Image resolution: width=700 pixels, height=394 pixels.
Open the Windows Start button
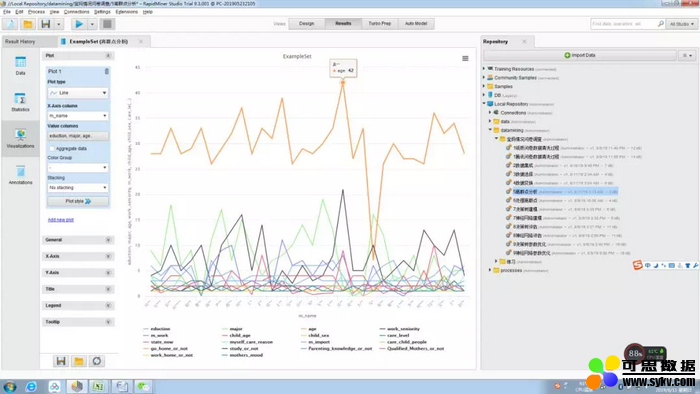point(9,386)
